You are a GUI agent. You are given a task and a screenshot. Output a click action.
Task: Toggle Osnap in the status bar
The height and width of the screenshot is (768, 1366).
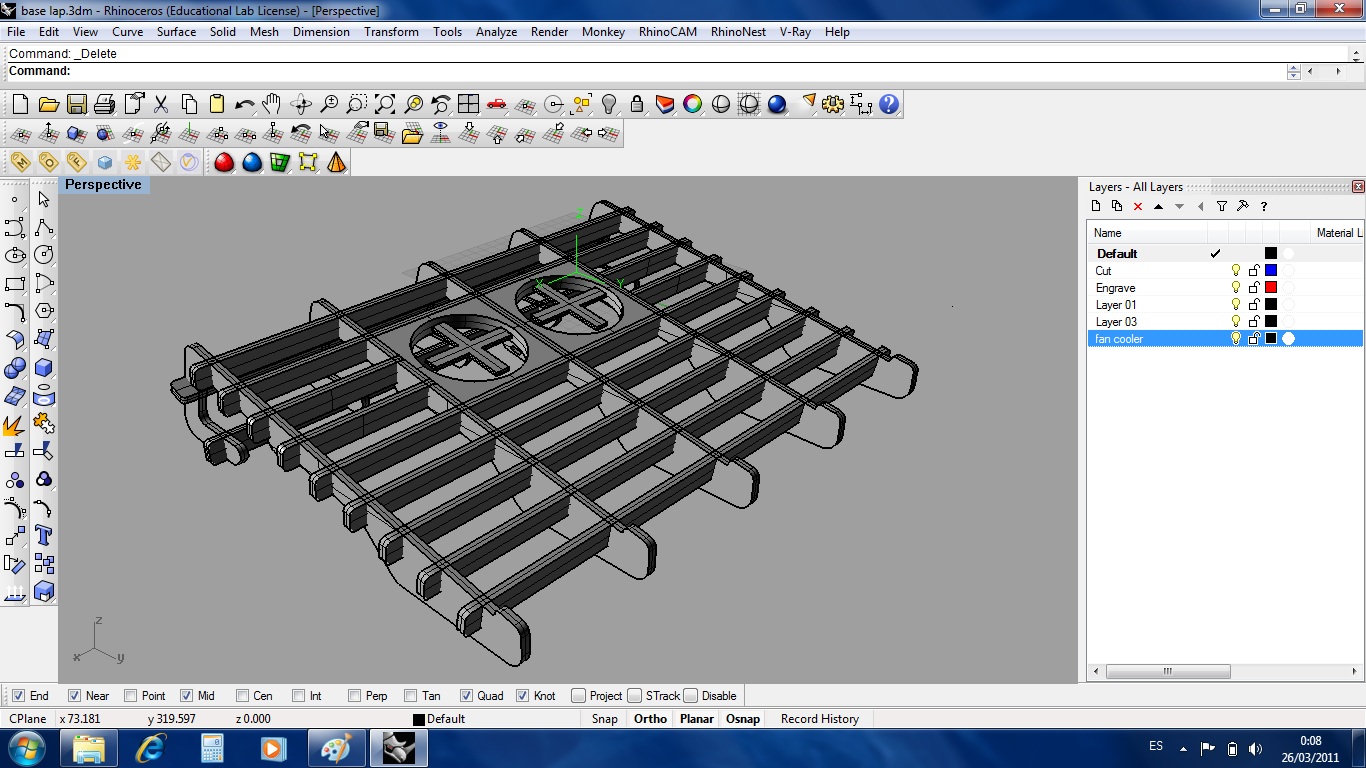pos(743,719)
